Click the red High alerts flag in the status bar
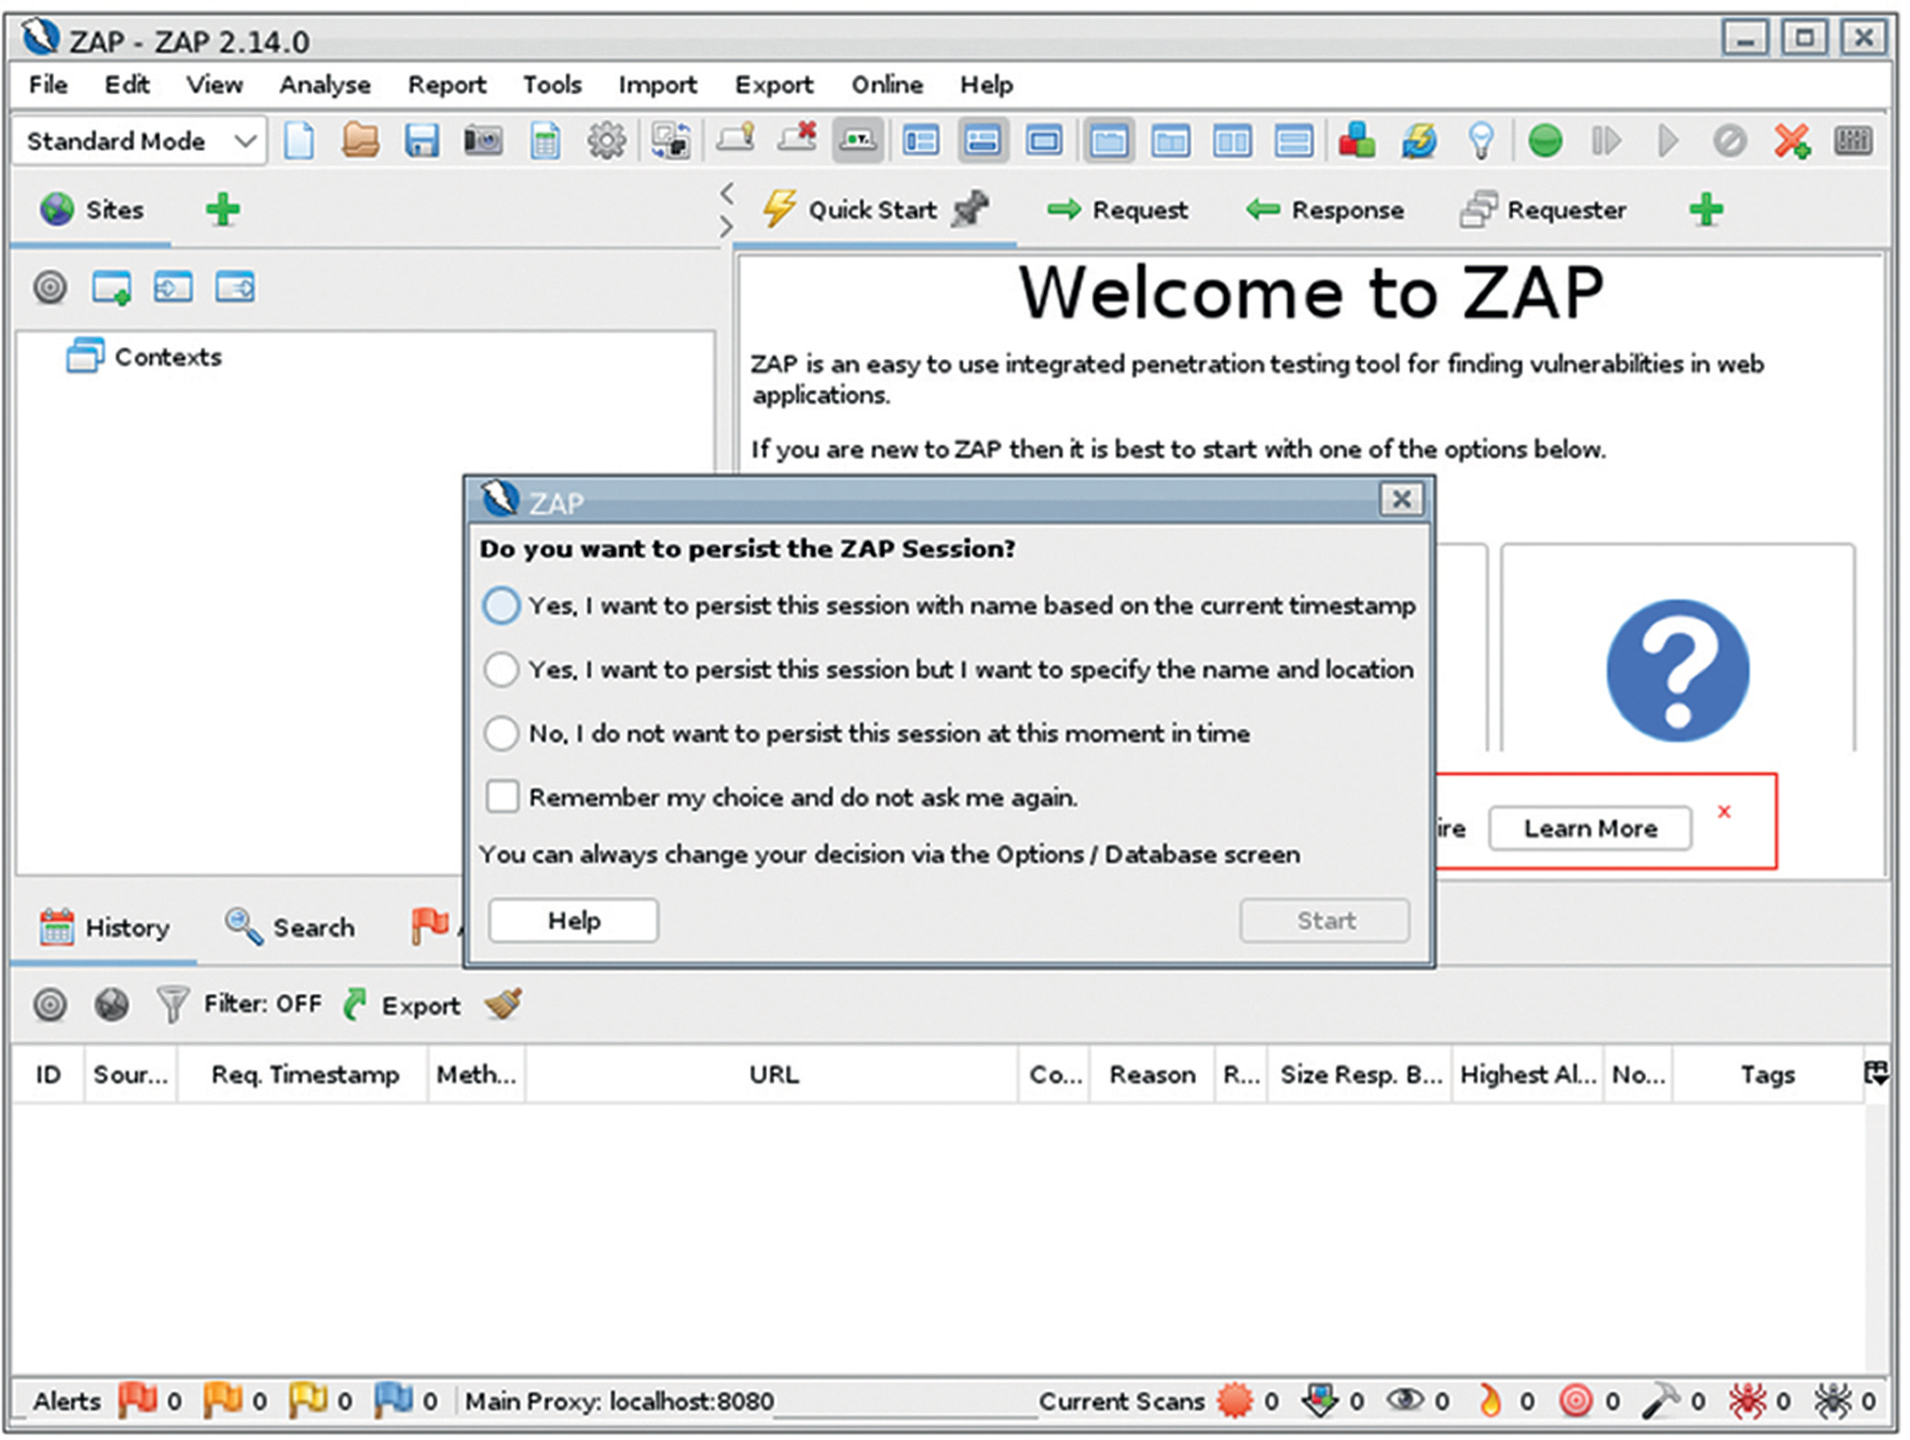 click(138, 1400)
